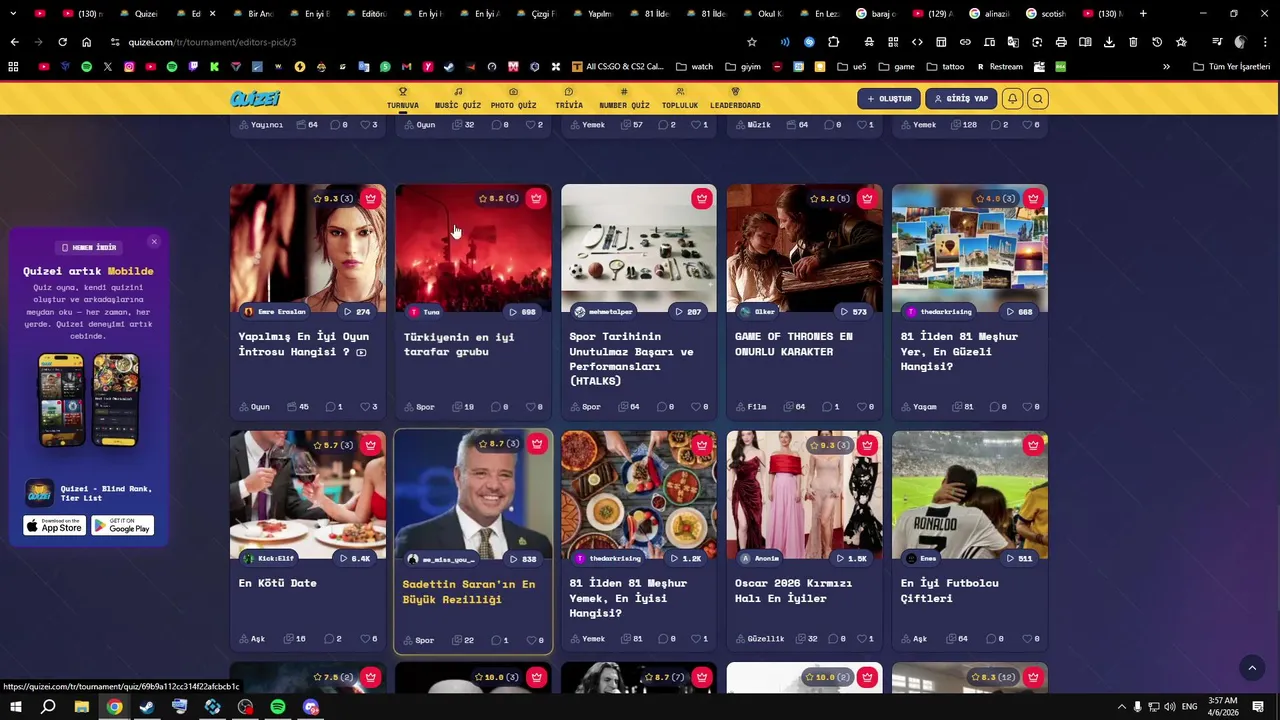
Task: Open 81 İlden 81 Meşhur Yer quiz
Action: coord(959,351)
